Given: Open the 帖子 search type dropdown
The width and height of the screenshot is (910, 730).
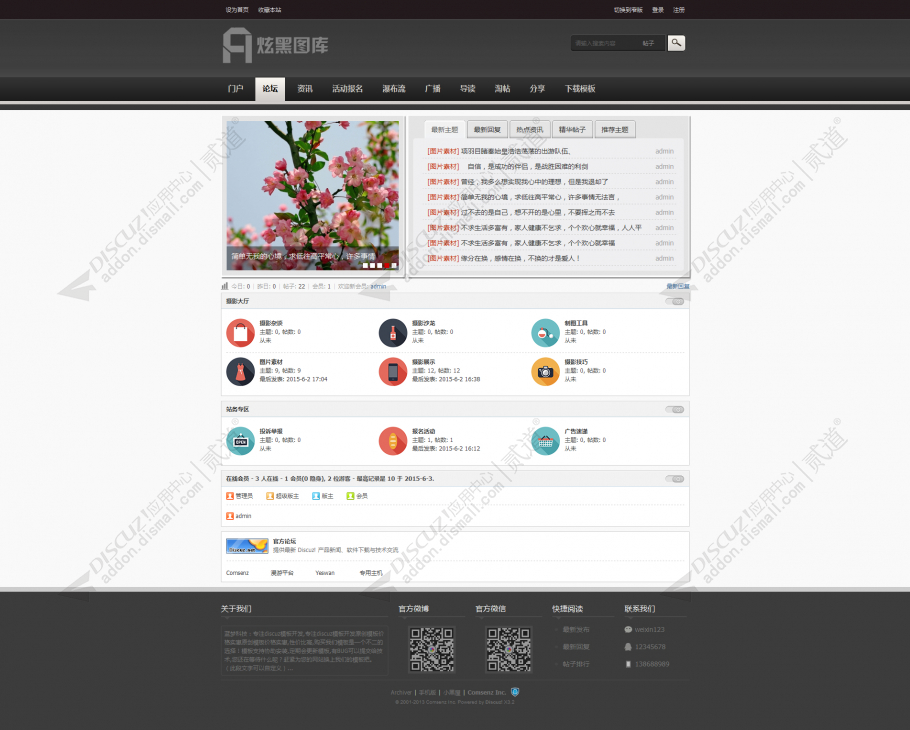Looking at the screenshot, I should (x=649, y=43).
